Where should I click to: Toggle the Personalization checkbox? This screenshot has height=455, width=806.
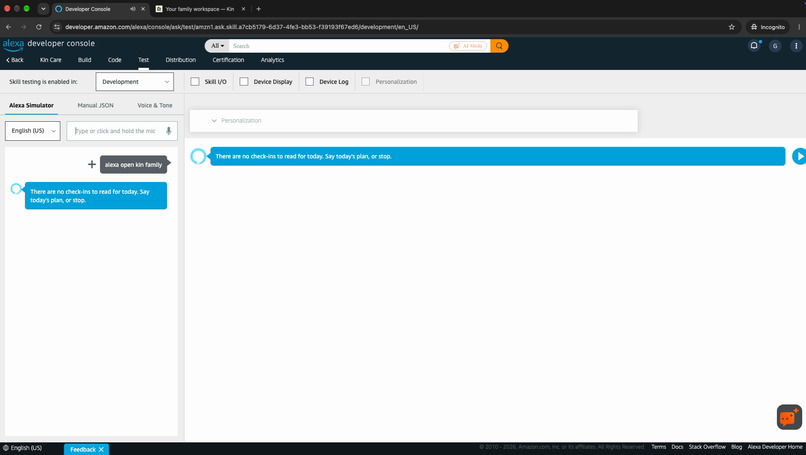[365, 82]
